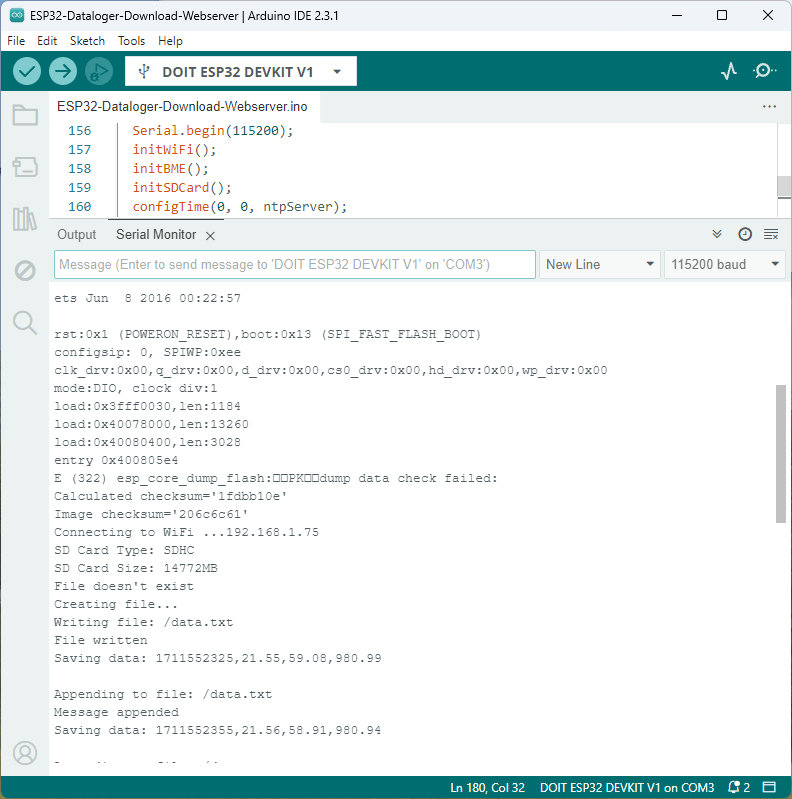Click the 'SD Card Type: SDHC' output line
The width and height of the screenshot is (792, 799).
124,550
